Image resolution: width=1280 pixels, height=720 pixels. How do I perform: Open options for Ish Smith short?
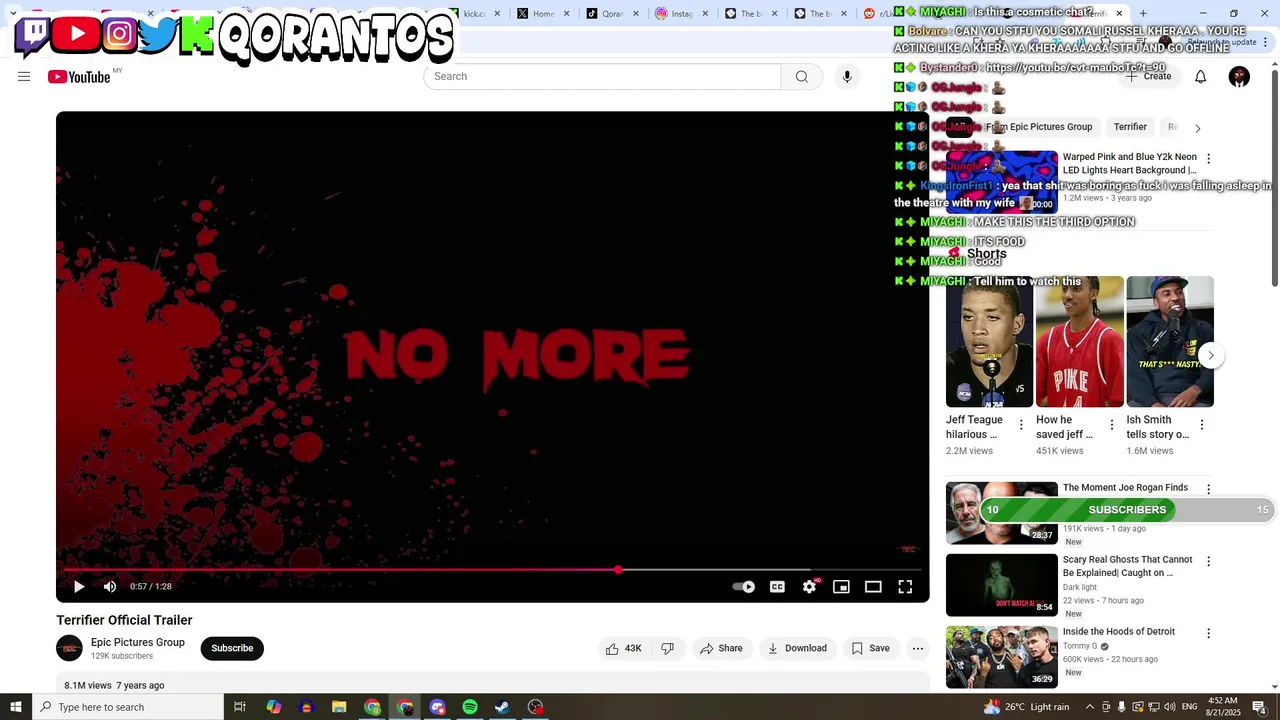pyautogui.click(x=1201, y=425)
